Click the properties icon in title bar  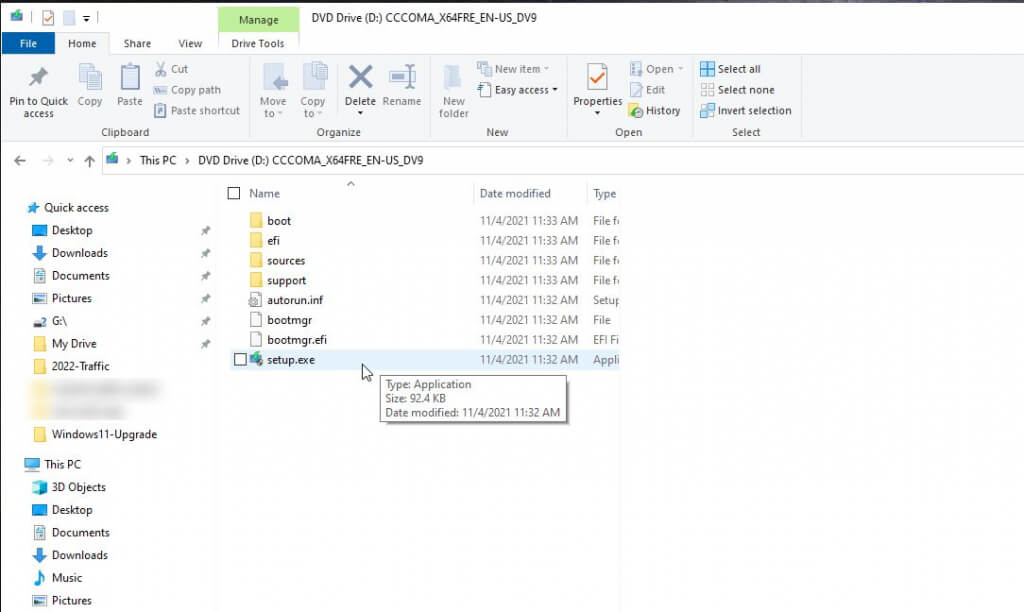48,18
